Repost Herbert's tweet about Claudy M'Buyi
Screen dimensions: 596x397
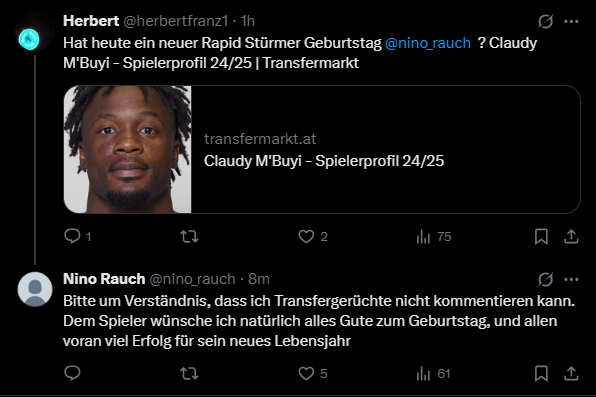pos(189,237)
